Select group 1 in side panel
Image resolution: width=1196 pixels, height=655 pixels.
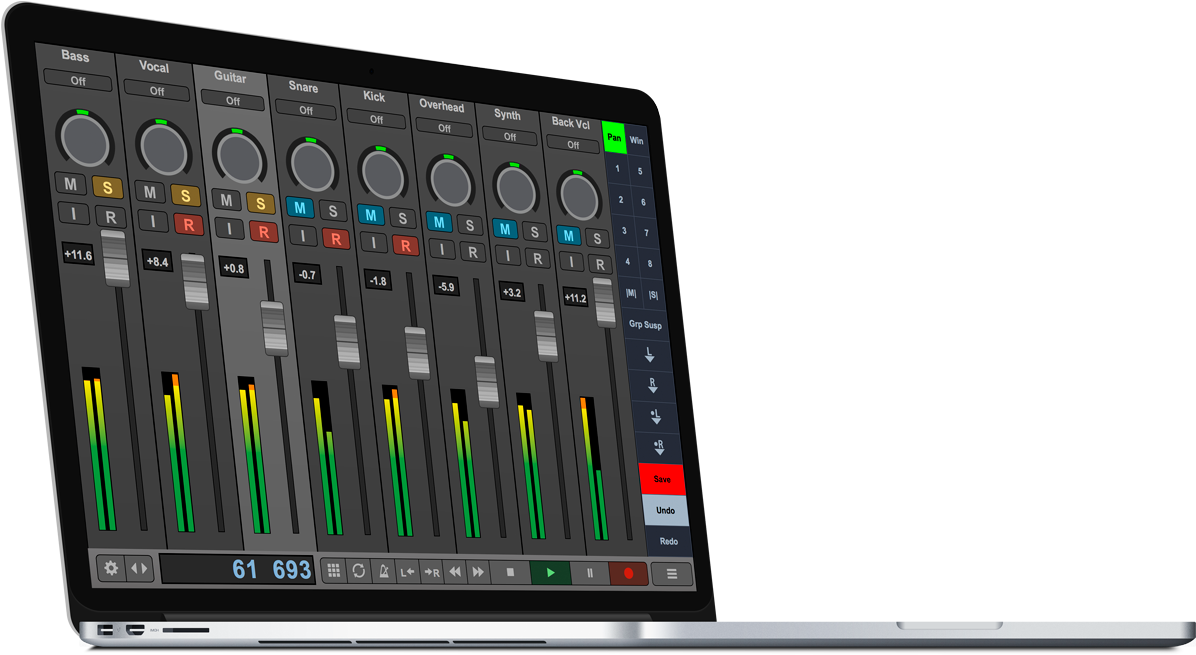(x=617, y=169)
